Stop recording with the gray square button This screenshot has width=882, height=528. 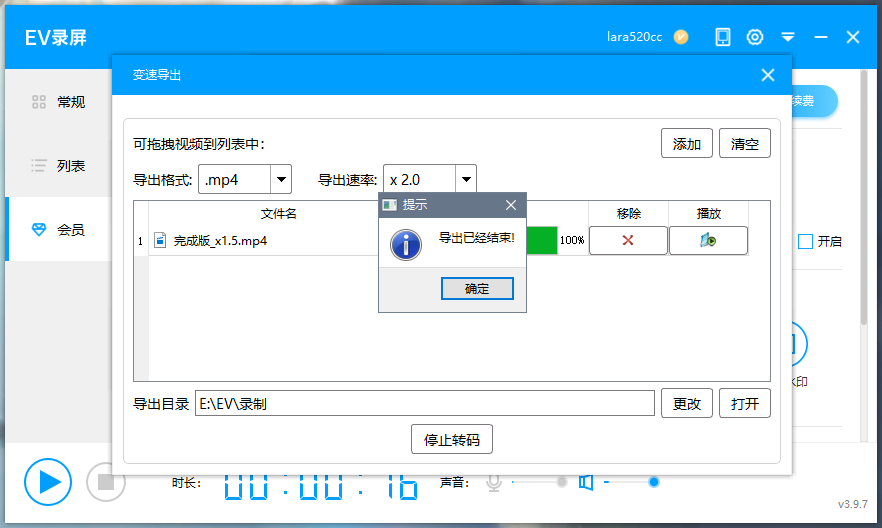(x=106, y=482)
